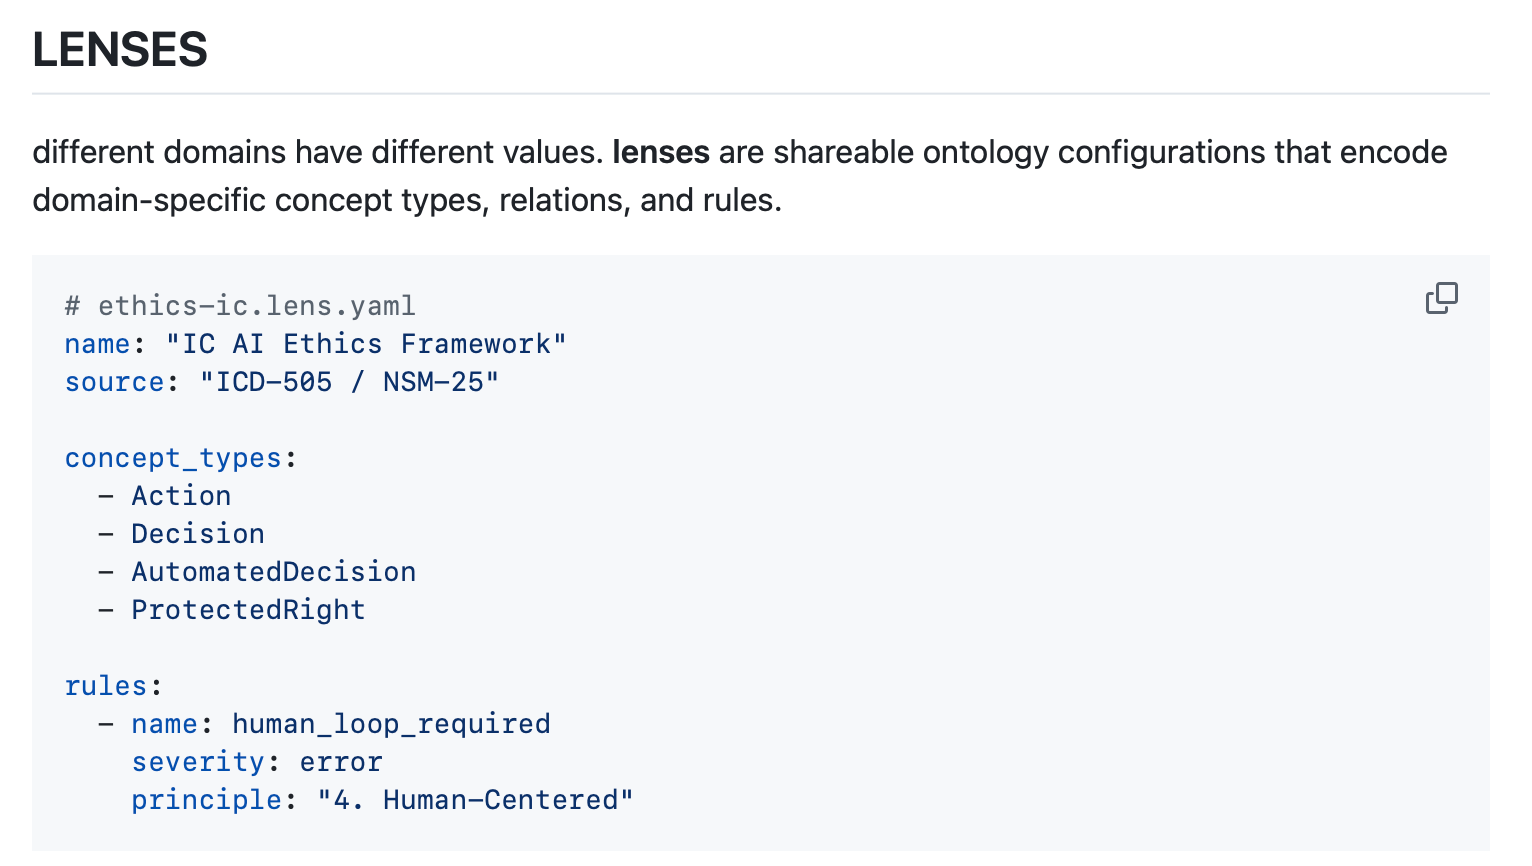The image size is (1532, 866).
Task: Copy the YAML code block to clipboard
Action: click(1441, 298)
